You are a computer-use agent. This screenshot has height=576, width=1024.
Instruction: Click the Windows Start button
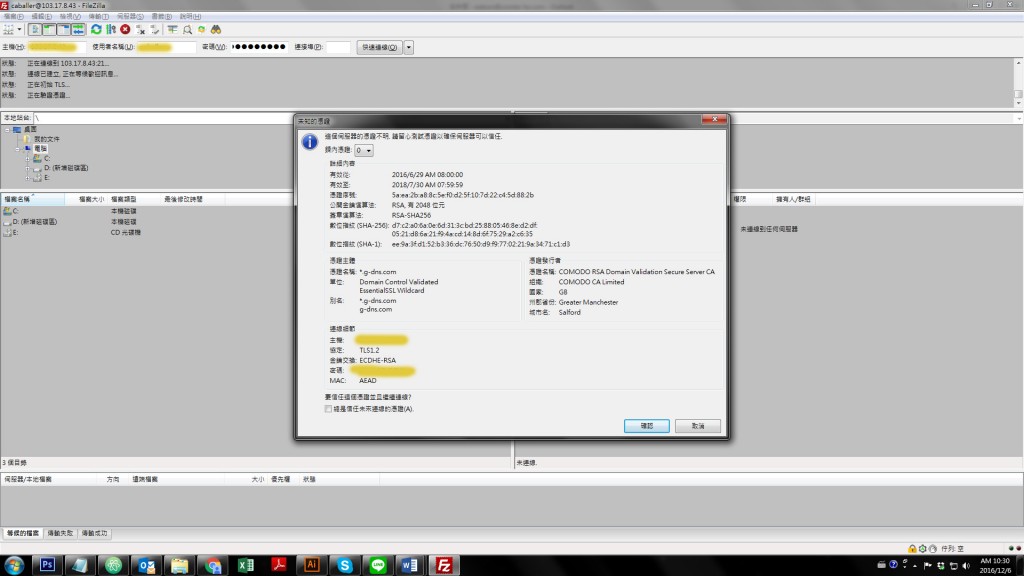(14, 565)
